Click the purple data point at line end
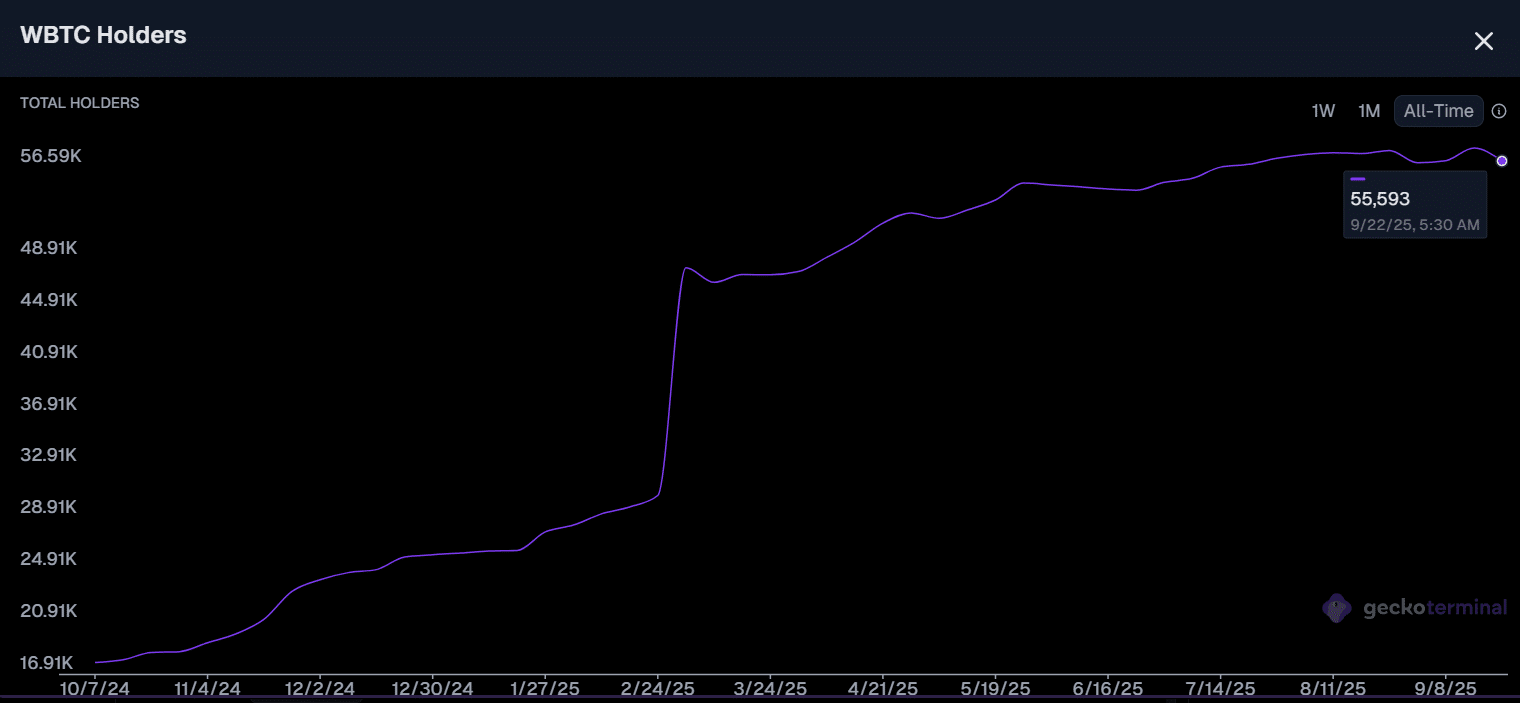This screenshot has height=703, width=1520. pyautogui.click(x=1501, y=161)
